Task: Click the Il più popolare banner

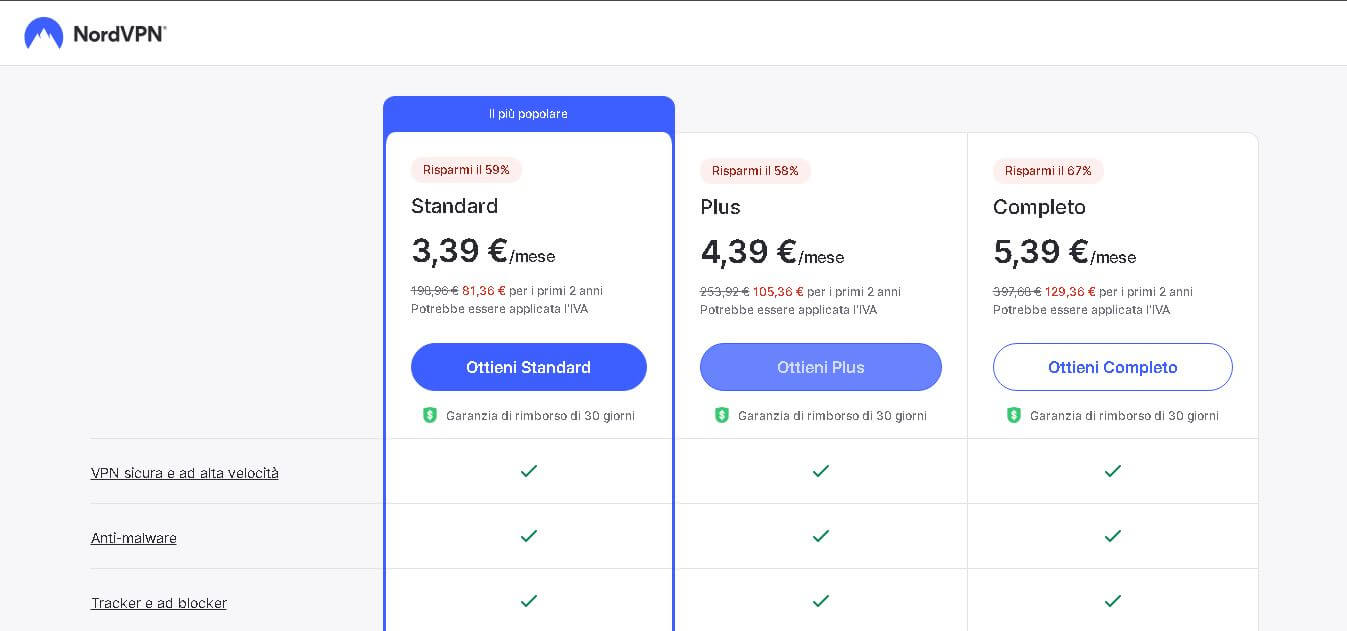Action: coord(528,113)
